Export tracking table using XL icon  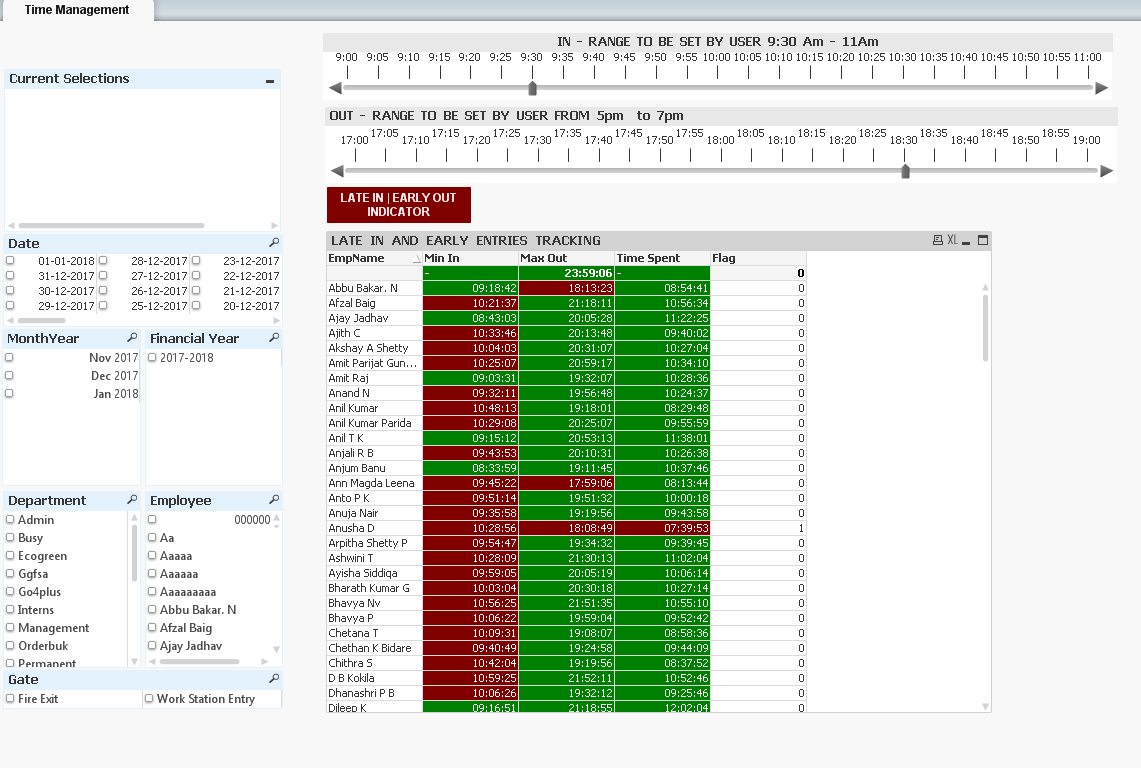pos(952,240)
